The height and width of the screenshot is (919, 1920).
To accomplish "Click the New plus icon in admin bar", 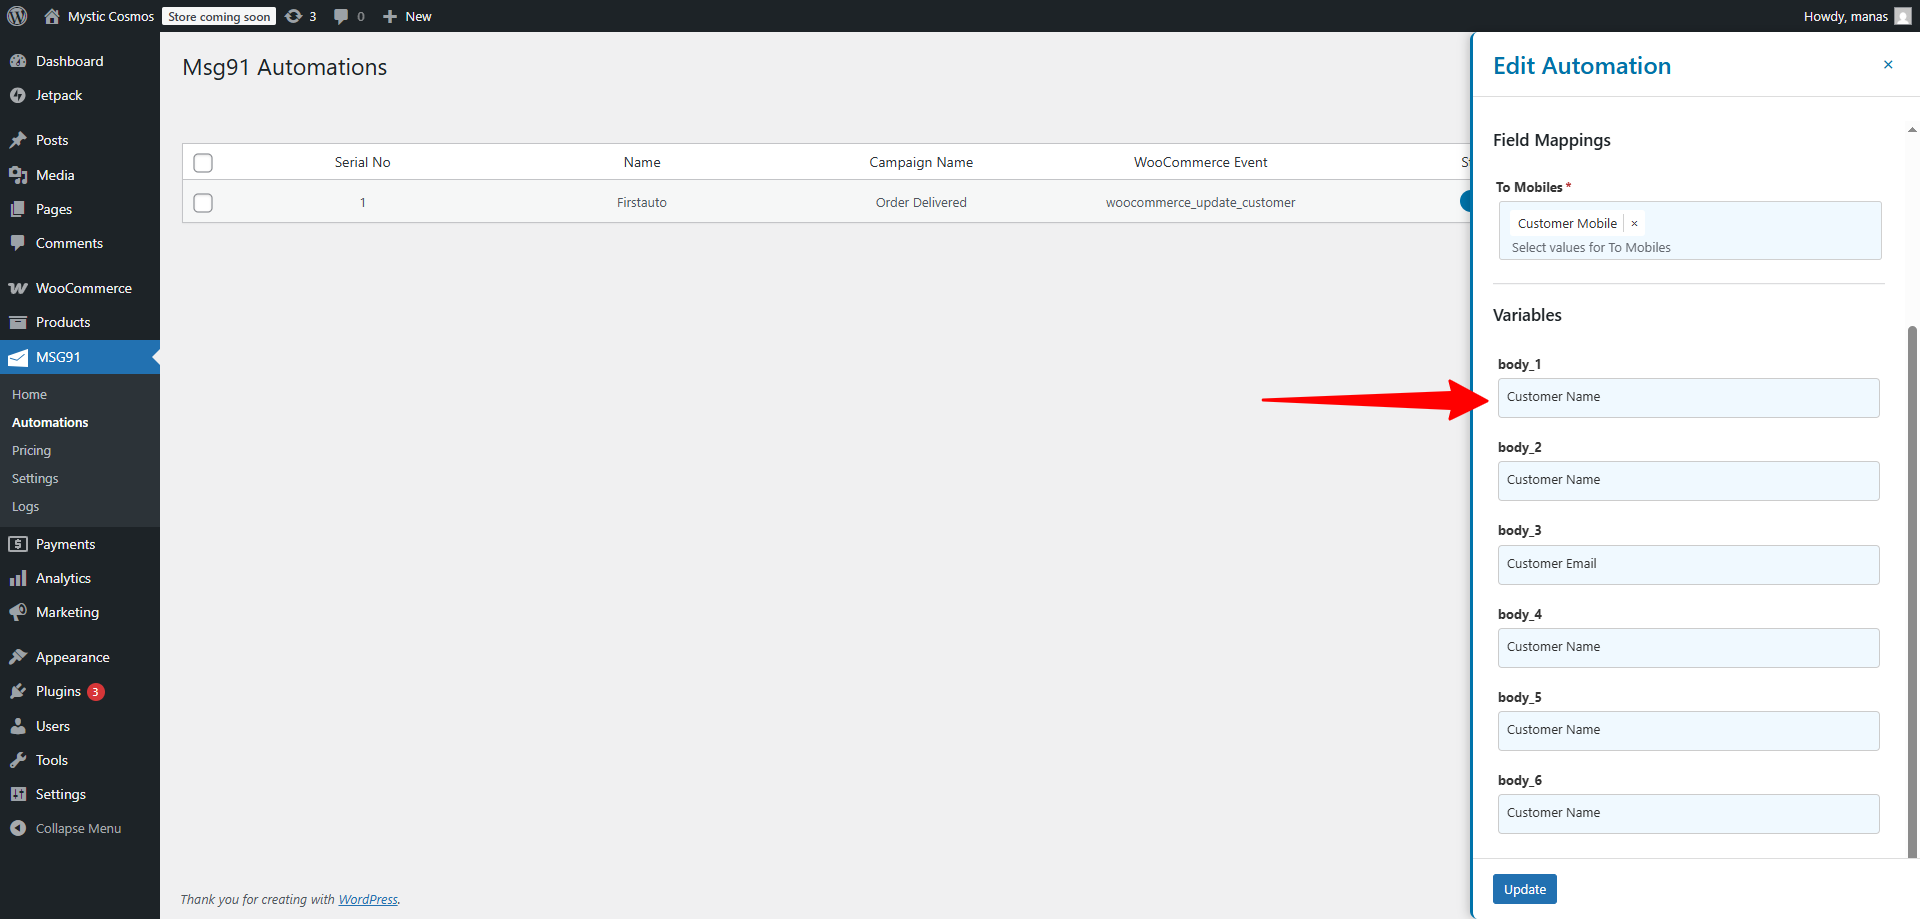I will click(x=390, y=16).
